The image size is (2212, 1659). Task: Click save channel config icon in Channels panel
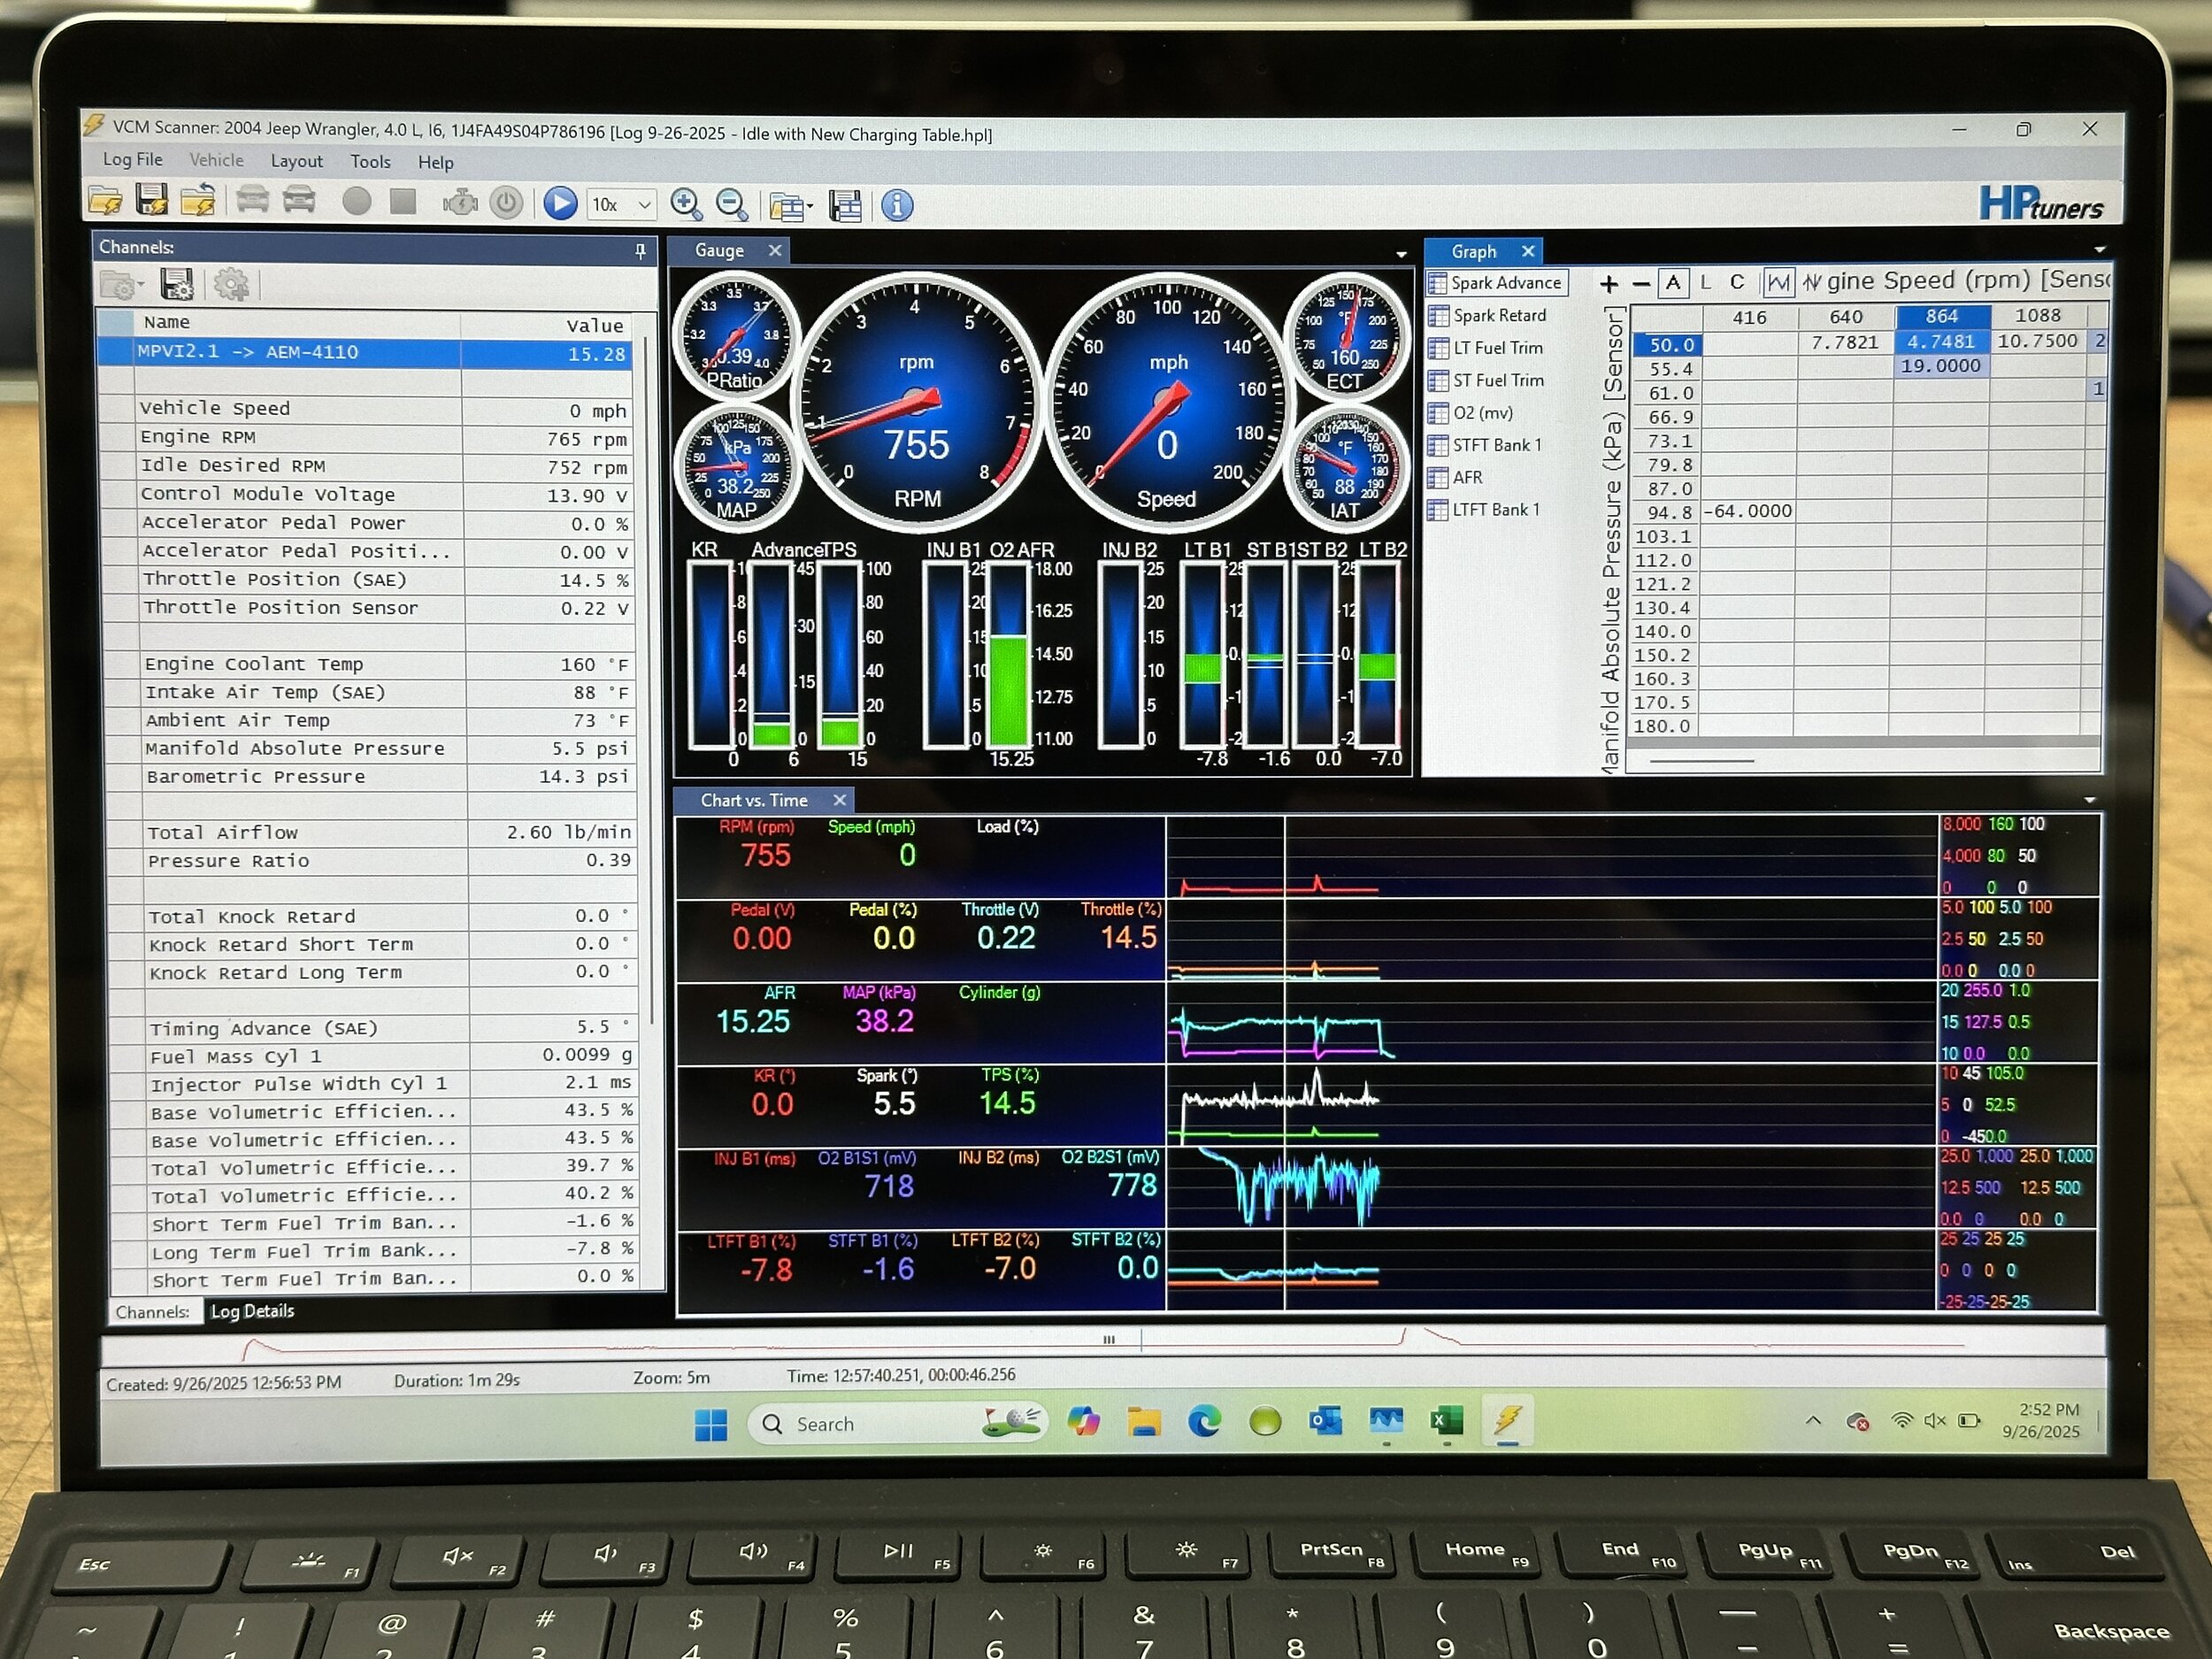[x=177, y=285]
